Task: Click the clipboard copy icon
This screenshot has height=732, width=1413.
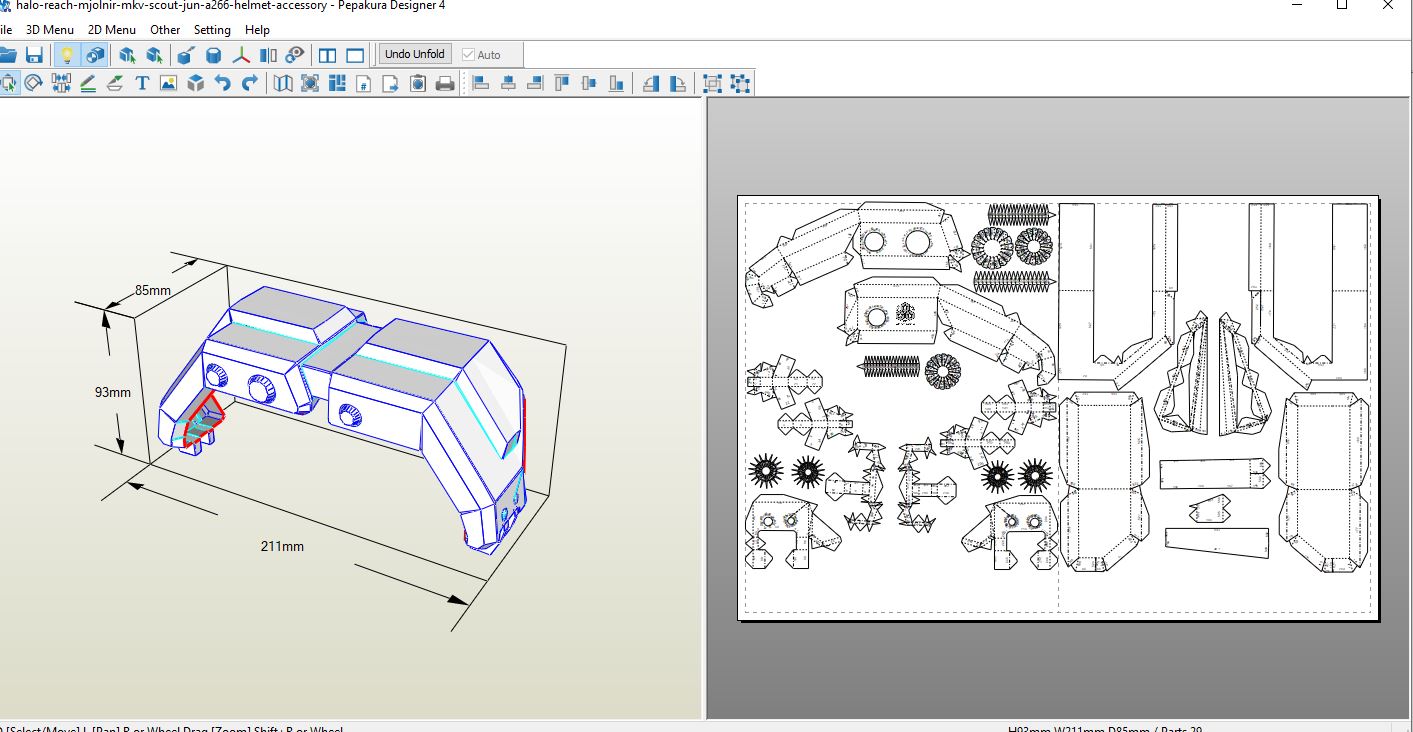Action: point(418,83)
